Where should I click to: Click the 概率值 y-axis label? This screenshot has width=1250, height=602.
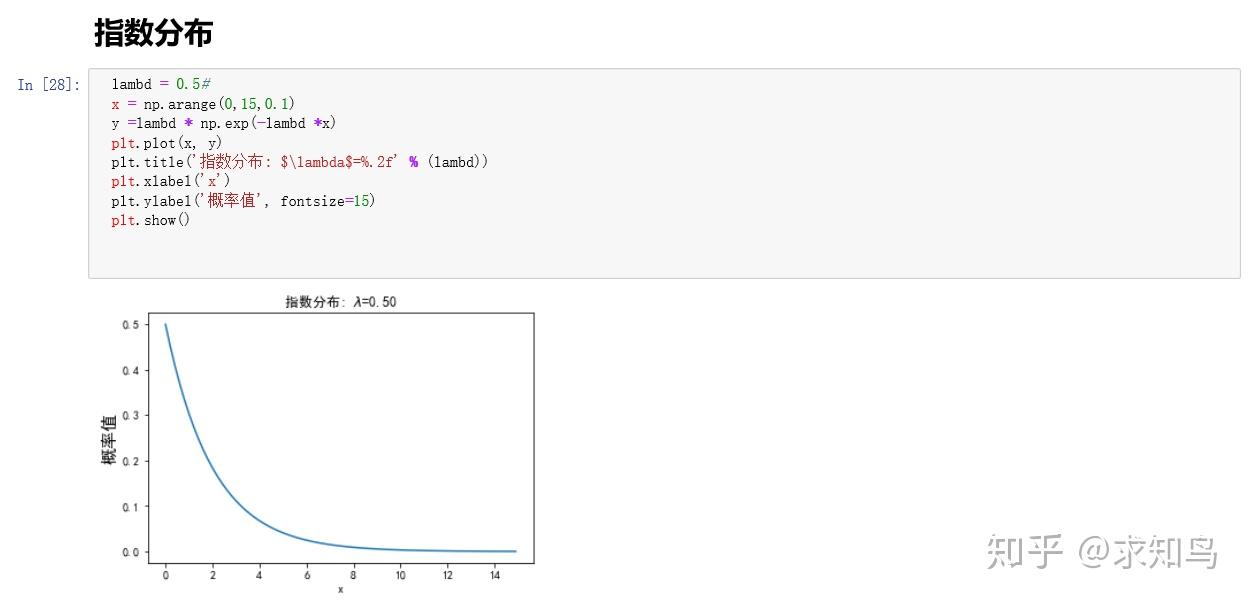click(109, 439)
